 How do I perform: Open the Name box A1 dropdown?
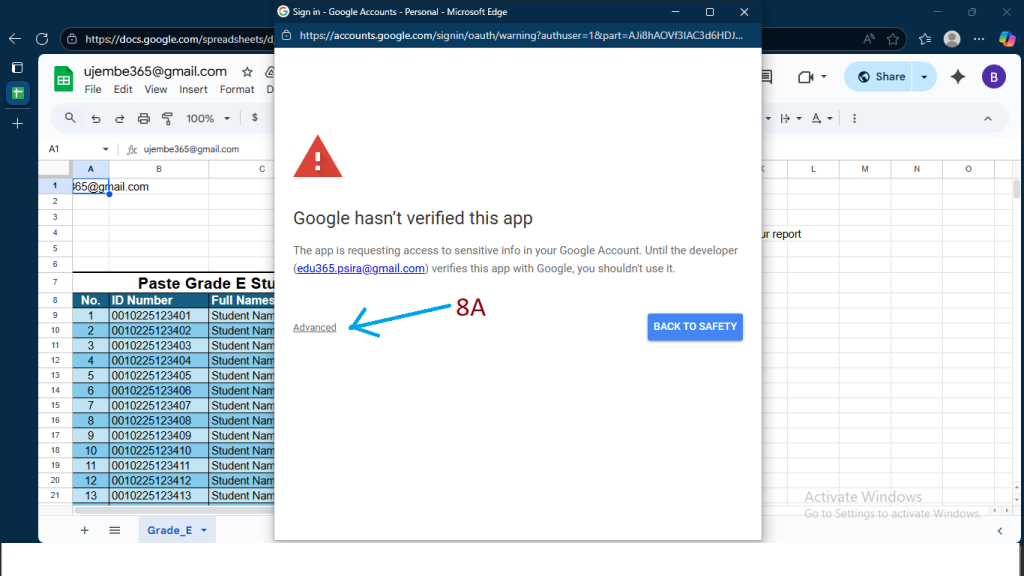[x=105, y=149]
